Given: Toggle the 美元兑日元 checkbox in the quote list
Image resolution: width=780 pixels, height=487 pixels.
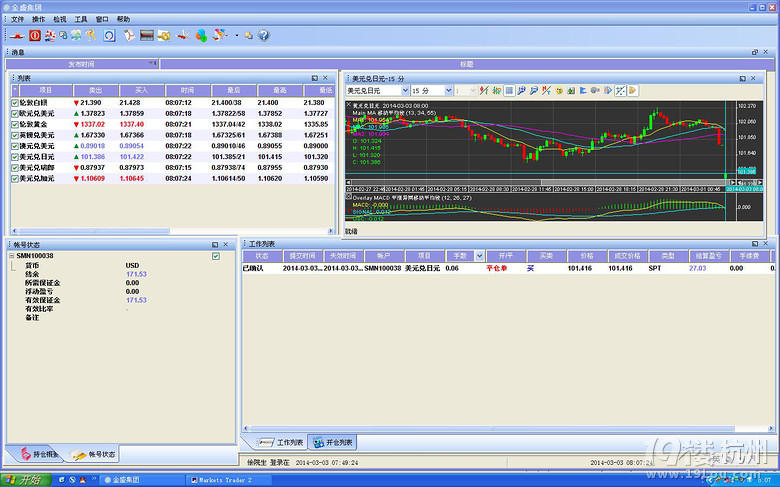Looking at the screenshot, I should (x=15, y=157).
